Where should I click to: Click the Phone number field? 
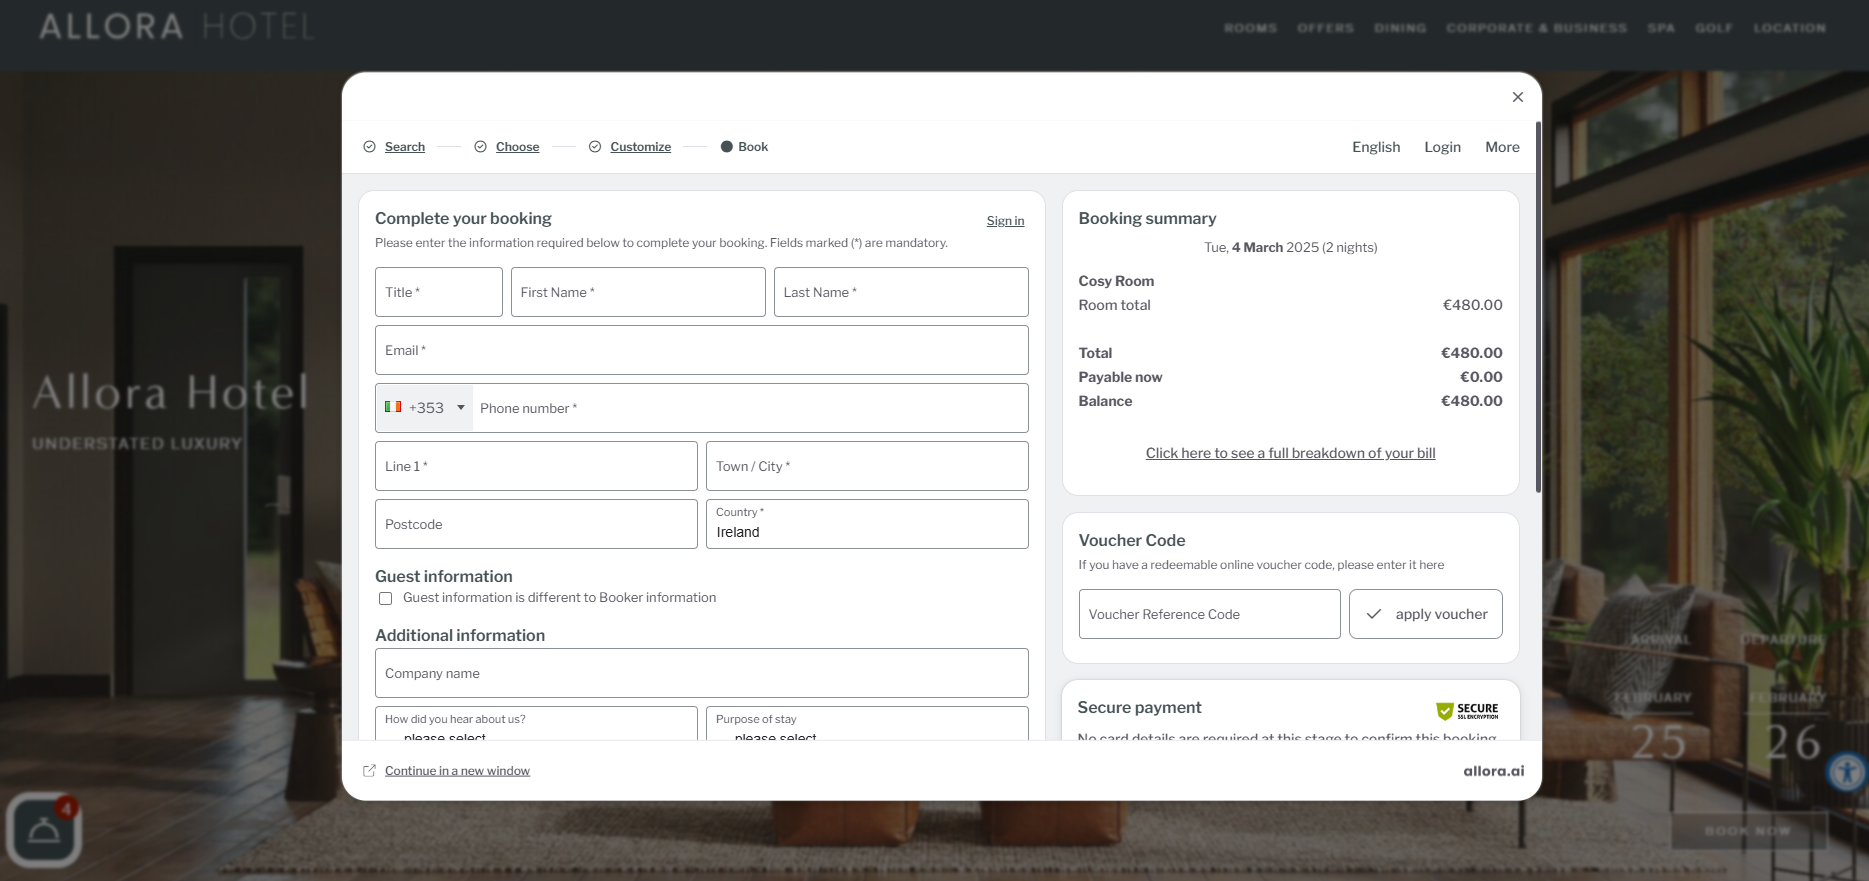[x=750, y=408]
